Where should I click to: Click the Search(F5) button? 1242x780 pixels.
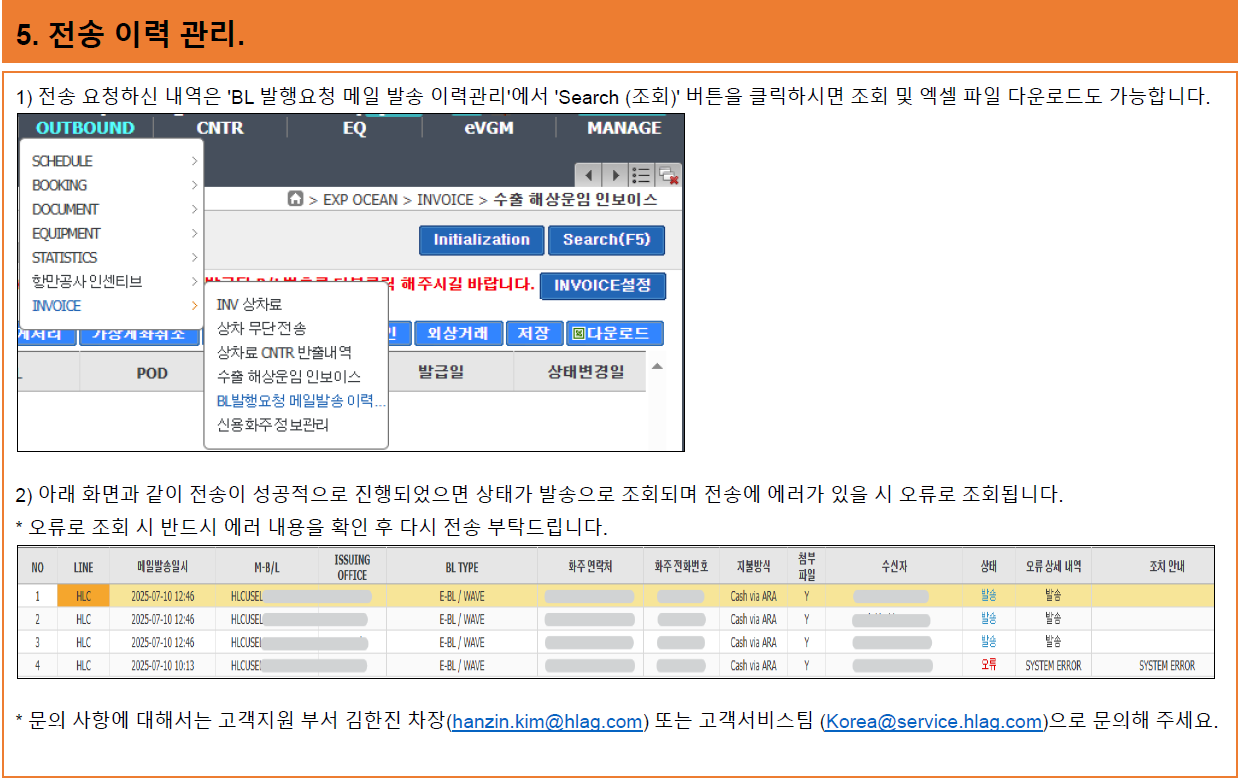click(x=607, y=240)
